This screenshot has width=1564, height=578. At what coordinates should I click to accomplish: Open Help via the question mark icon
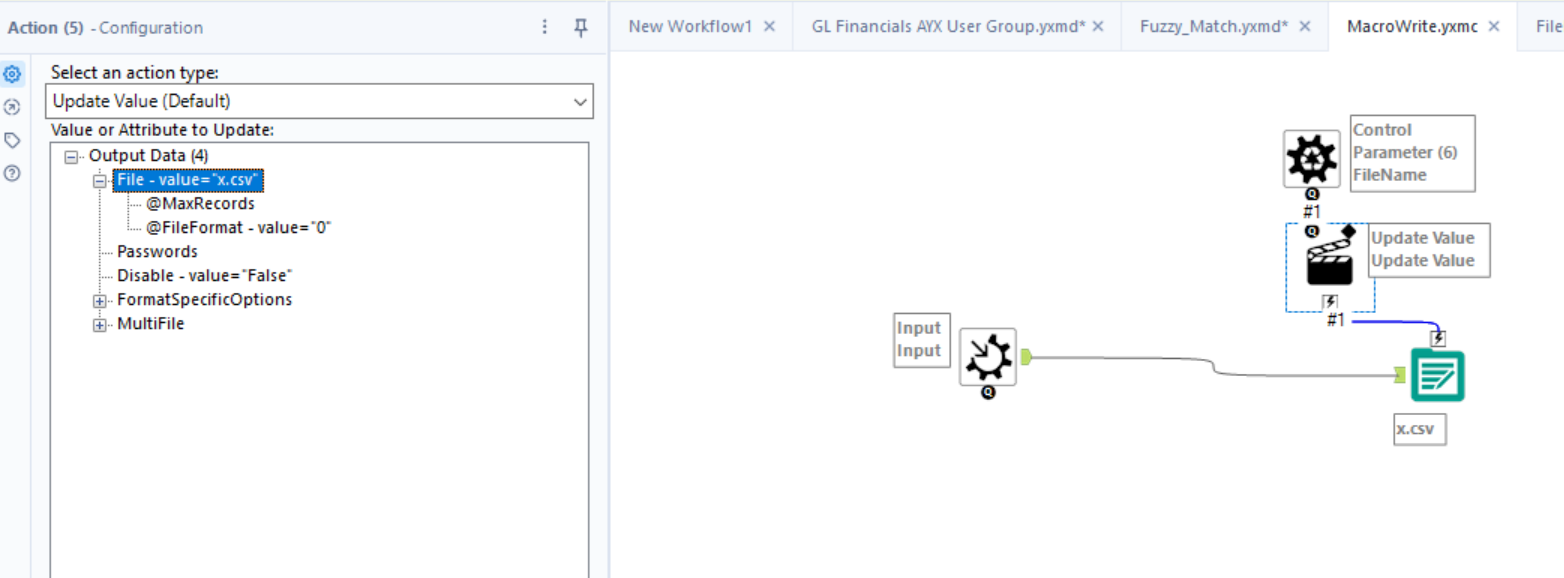click(x=12, y=171)
